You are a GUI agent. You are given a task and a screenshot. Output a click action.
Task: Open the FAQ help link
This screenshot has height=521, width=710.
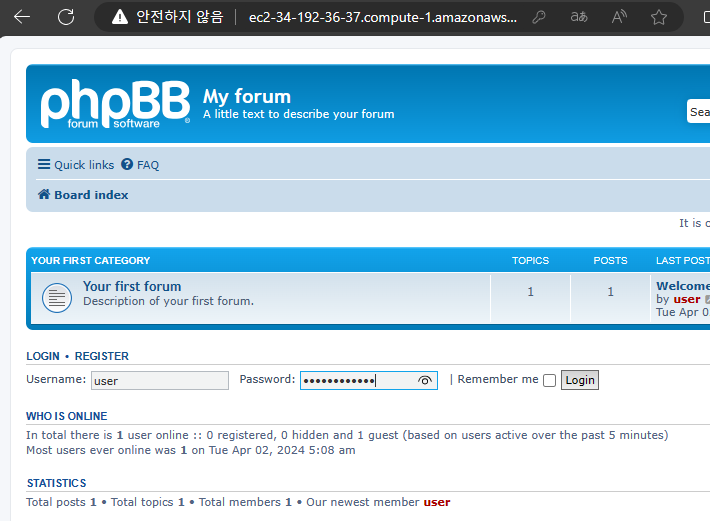point(140,165)
